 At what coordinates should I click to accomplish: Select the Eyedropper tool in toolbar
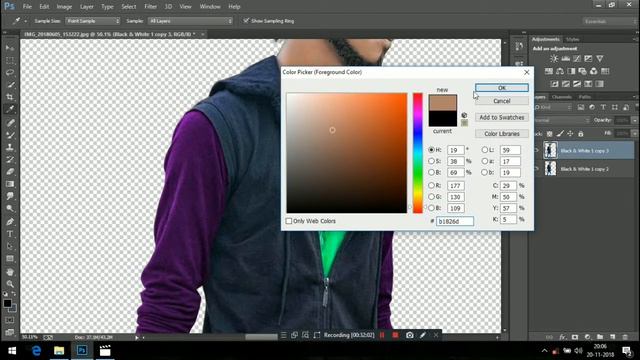click(10, 109)
